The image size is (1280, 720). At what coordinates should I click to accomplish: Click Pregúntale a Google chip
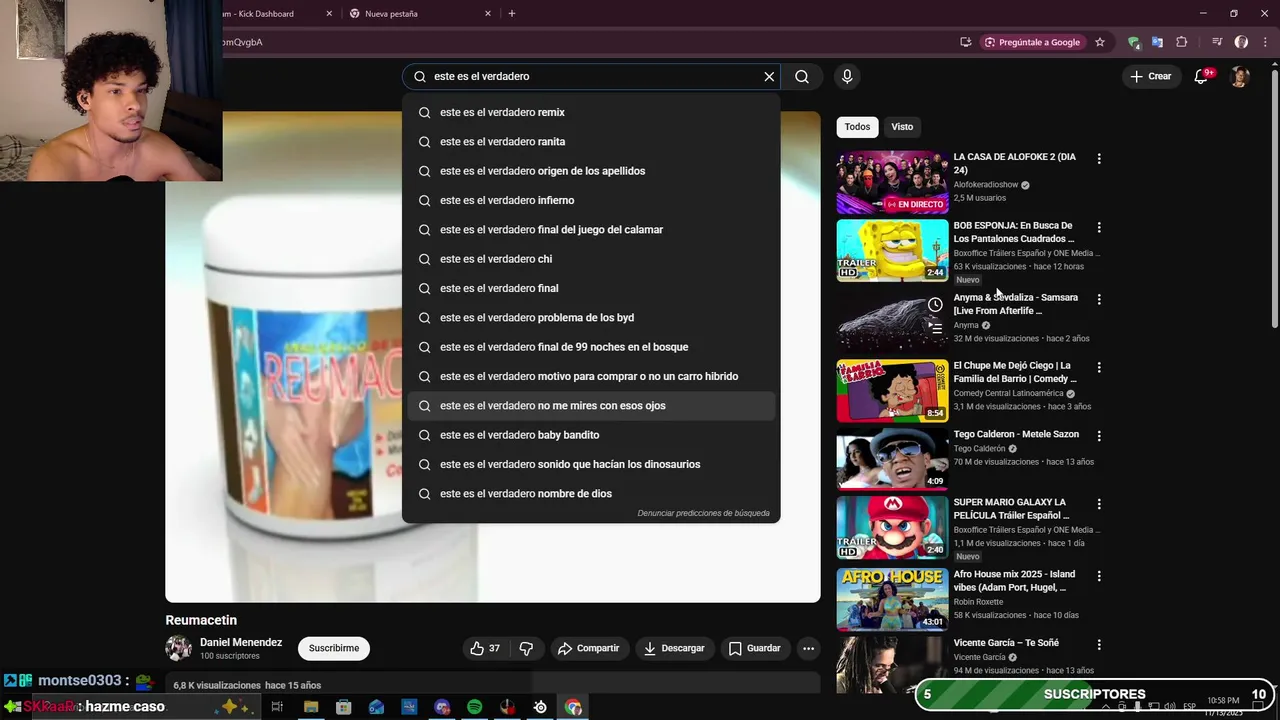pos(1032,42)
